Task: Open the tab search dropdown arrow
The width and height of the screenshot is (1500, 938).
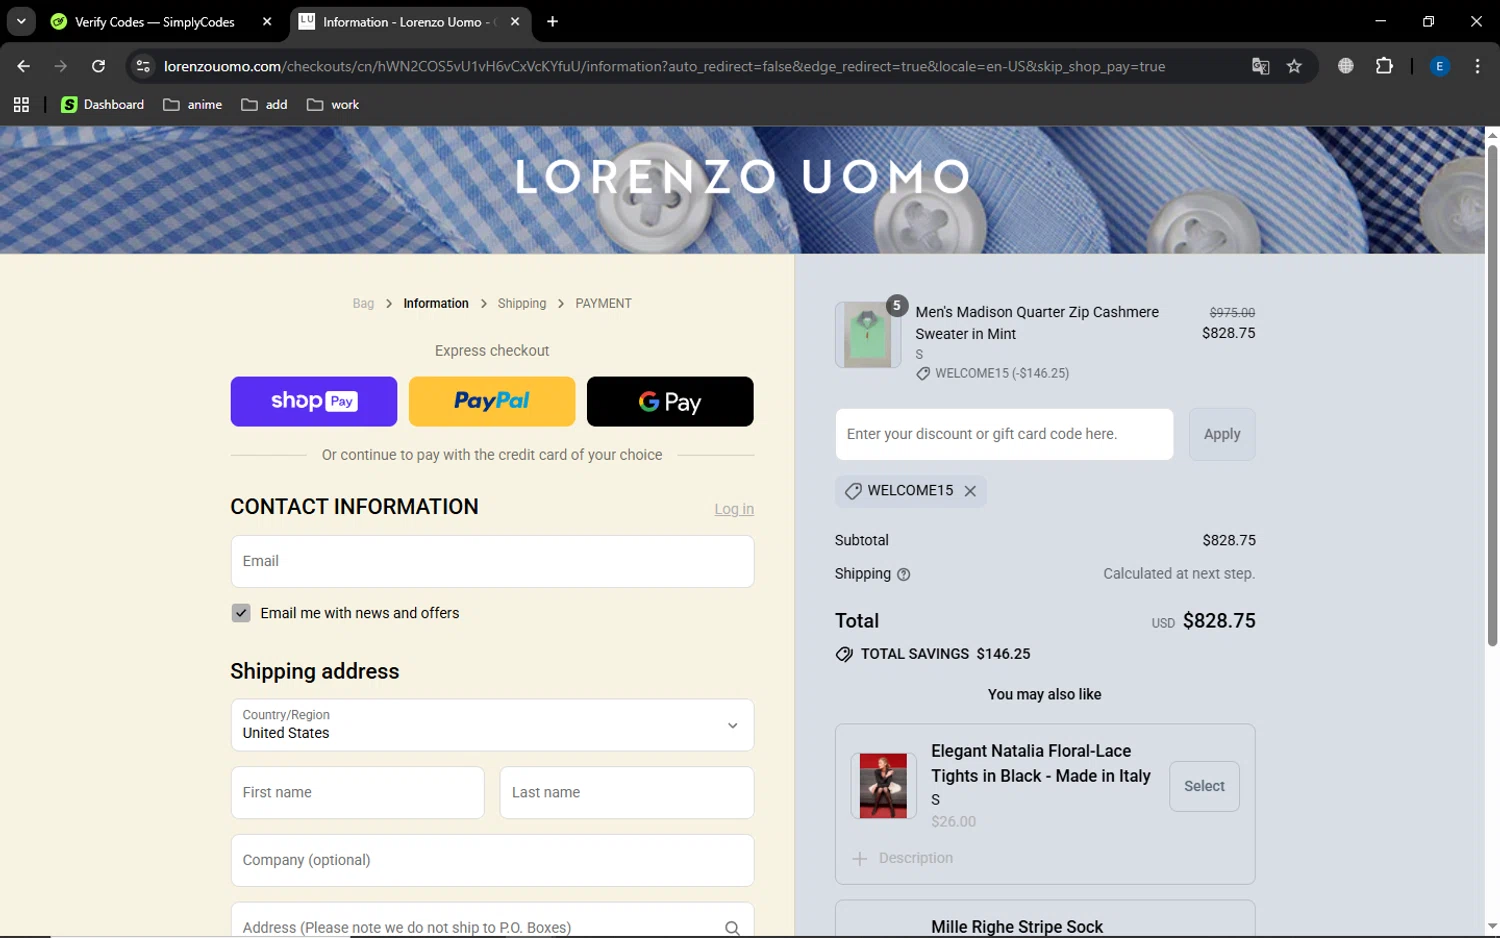Action: pyautogui.click(x=21, y=21)
